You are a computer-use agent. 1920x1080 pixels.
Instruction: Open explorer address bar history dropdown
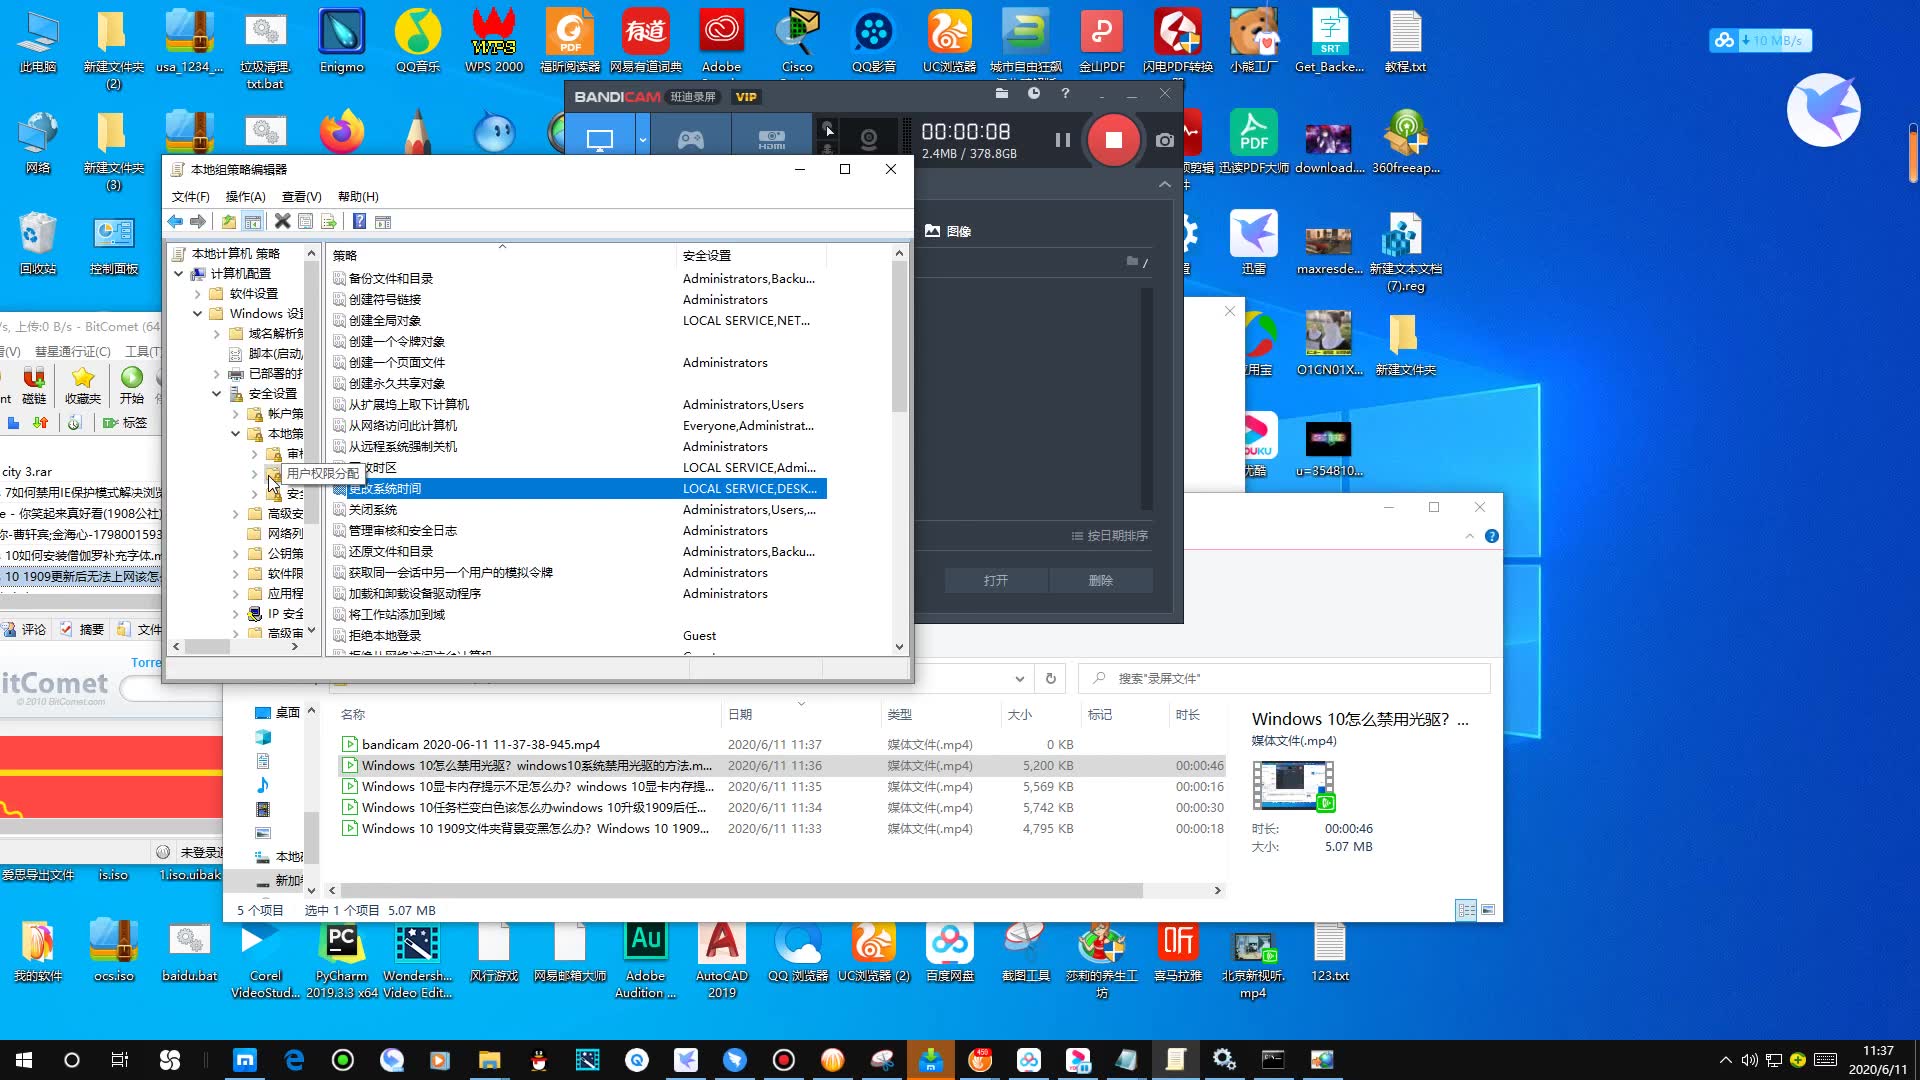1019,679
